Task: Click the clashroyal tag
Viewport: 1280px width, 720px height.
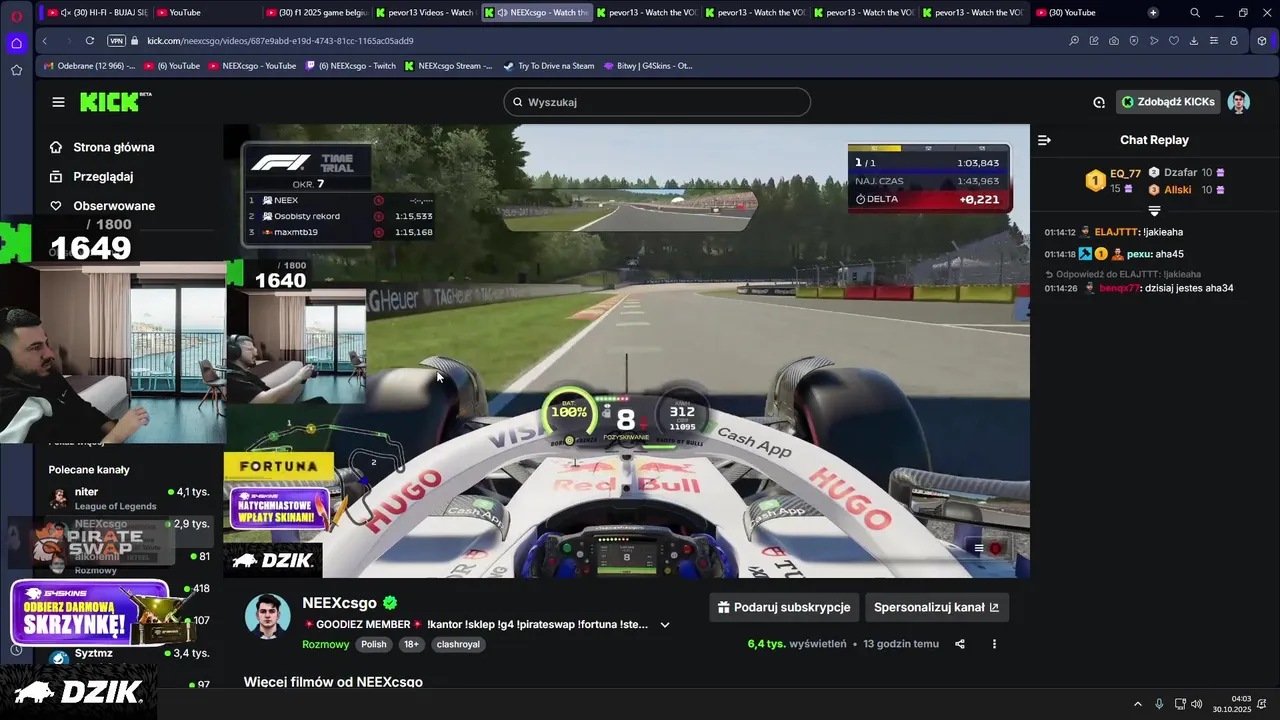Action: [459, 644]
